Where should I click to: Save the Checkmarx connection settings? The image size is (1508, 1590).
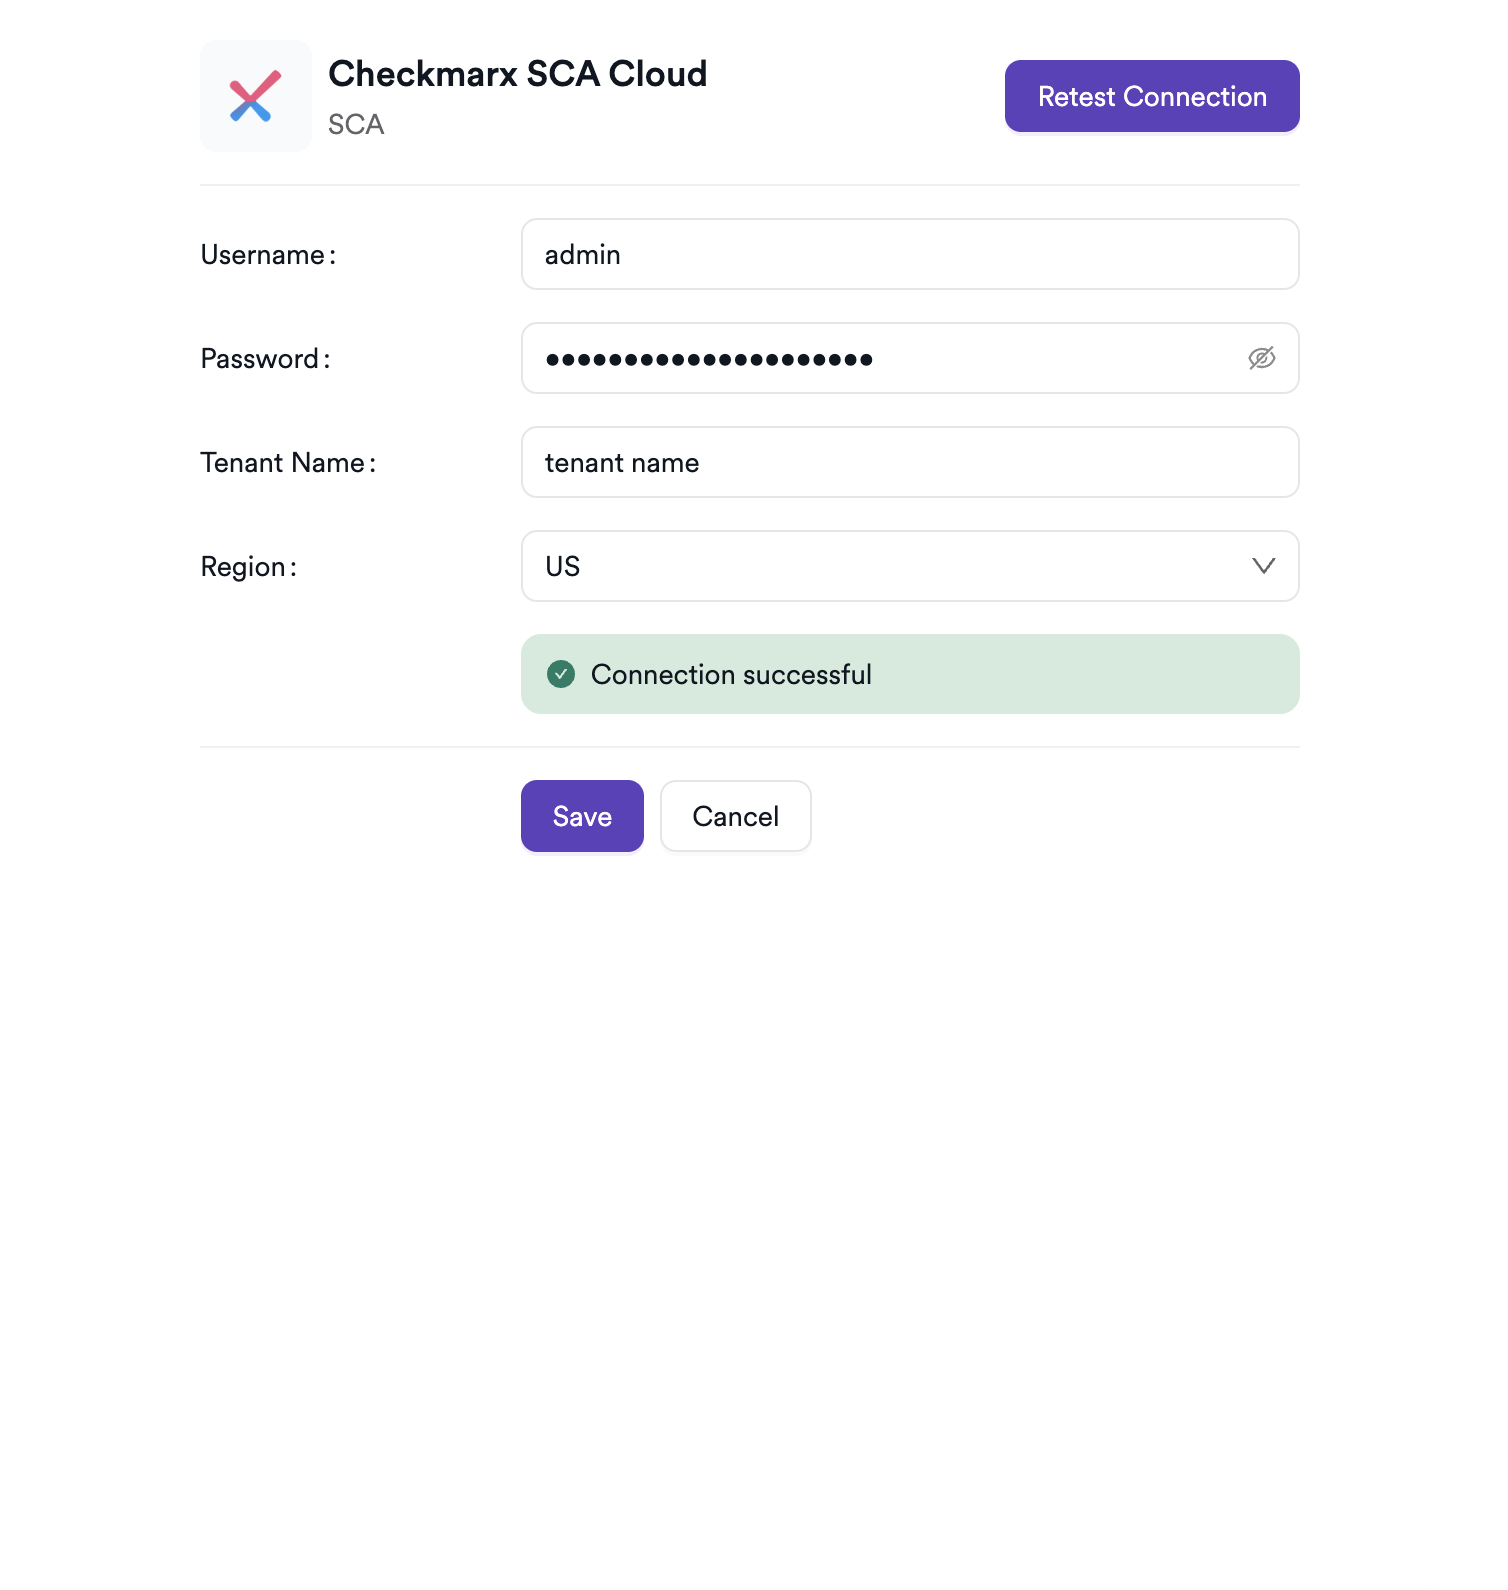click(x=582, y=816)
